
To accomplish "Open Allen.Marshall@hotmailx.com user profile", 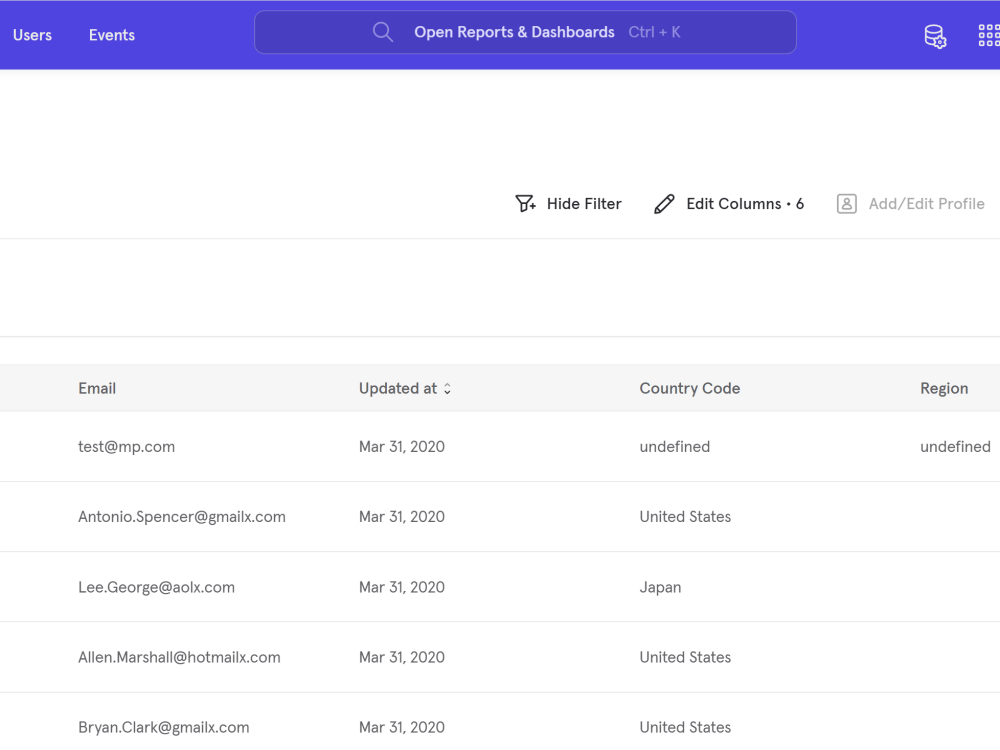I will click(179, 657).
